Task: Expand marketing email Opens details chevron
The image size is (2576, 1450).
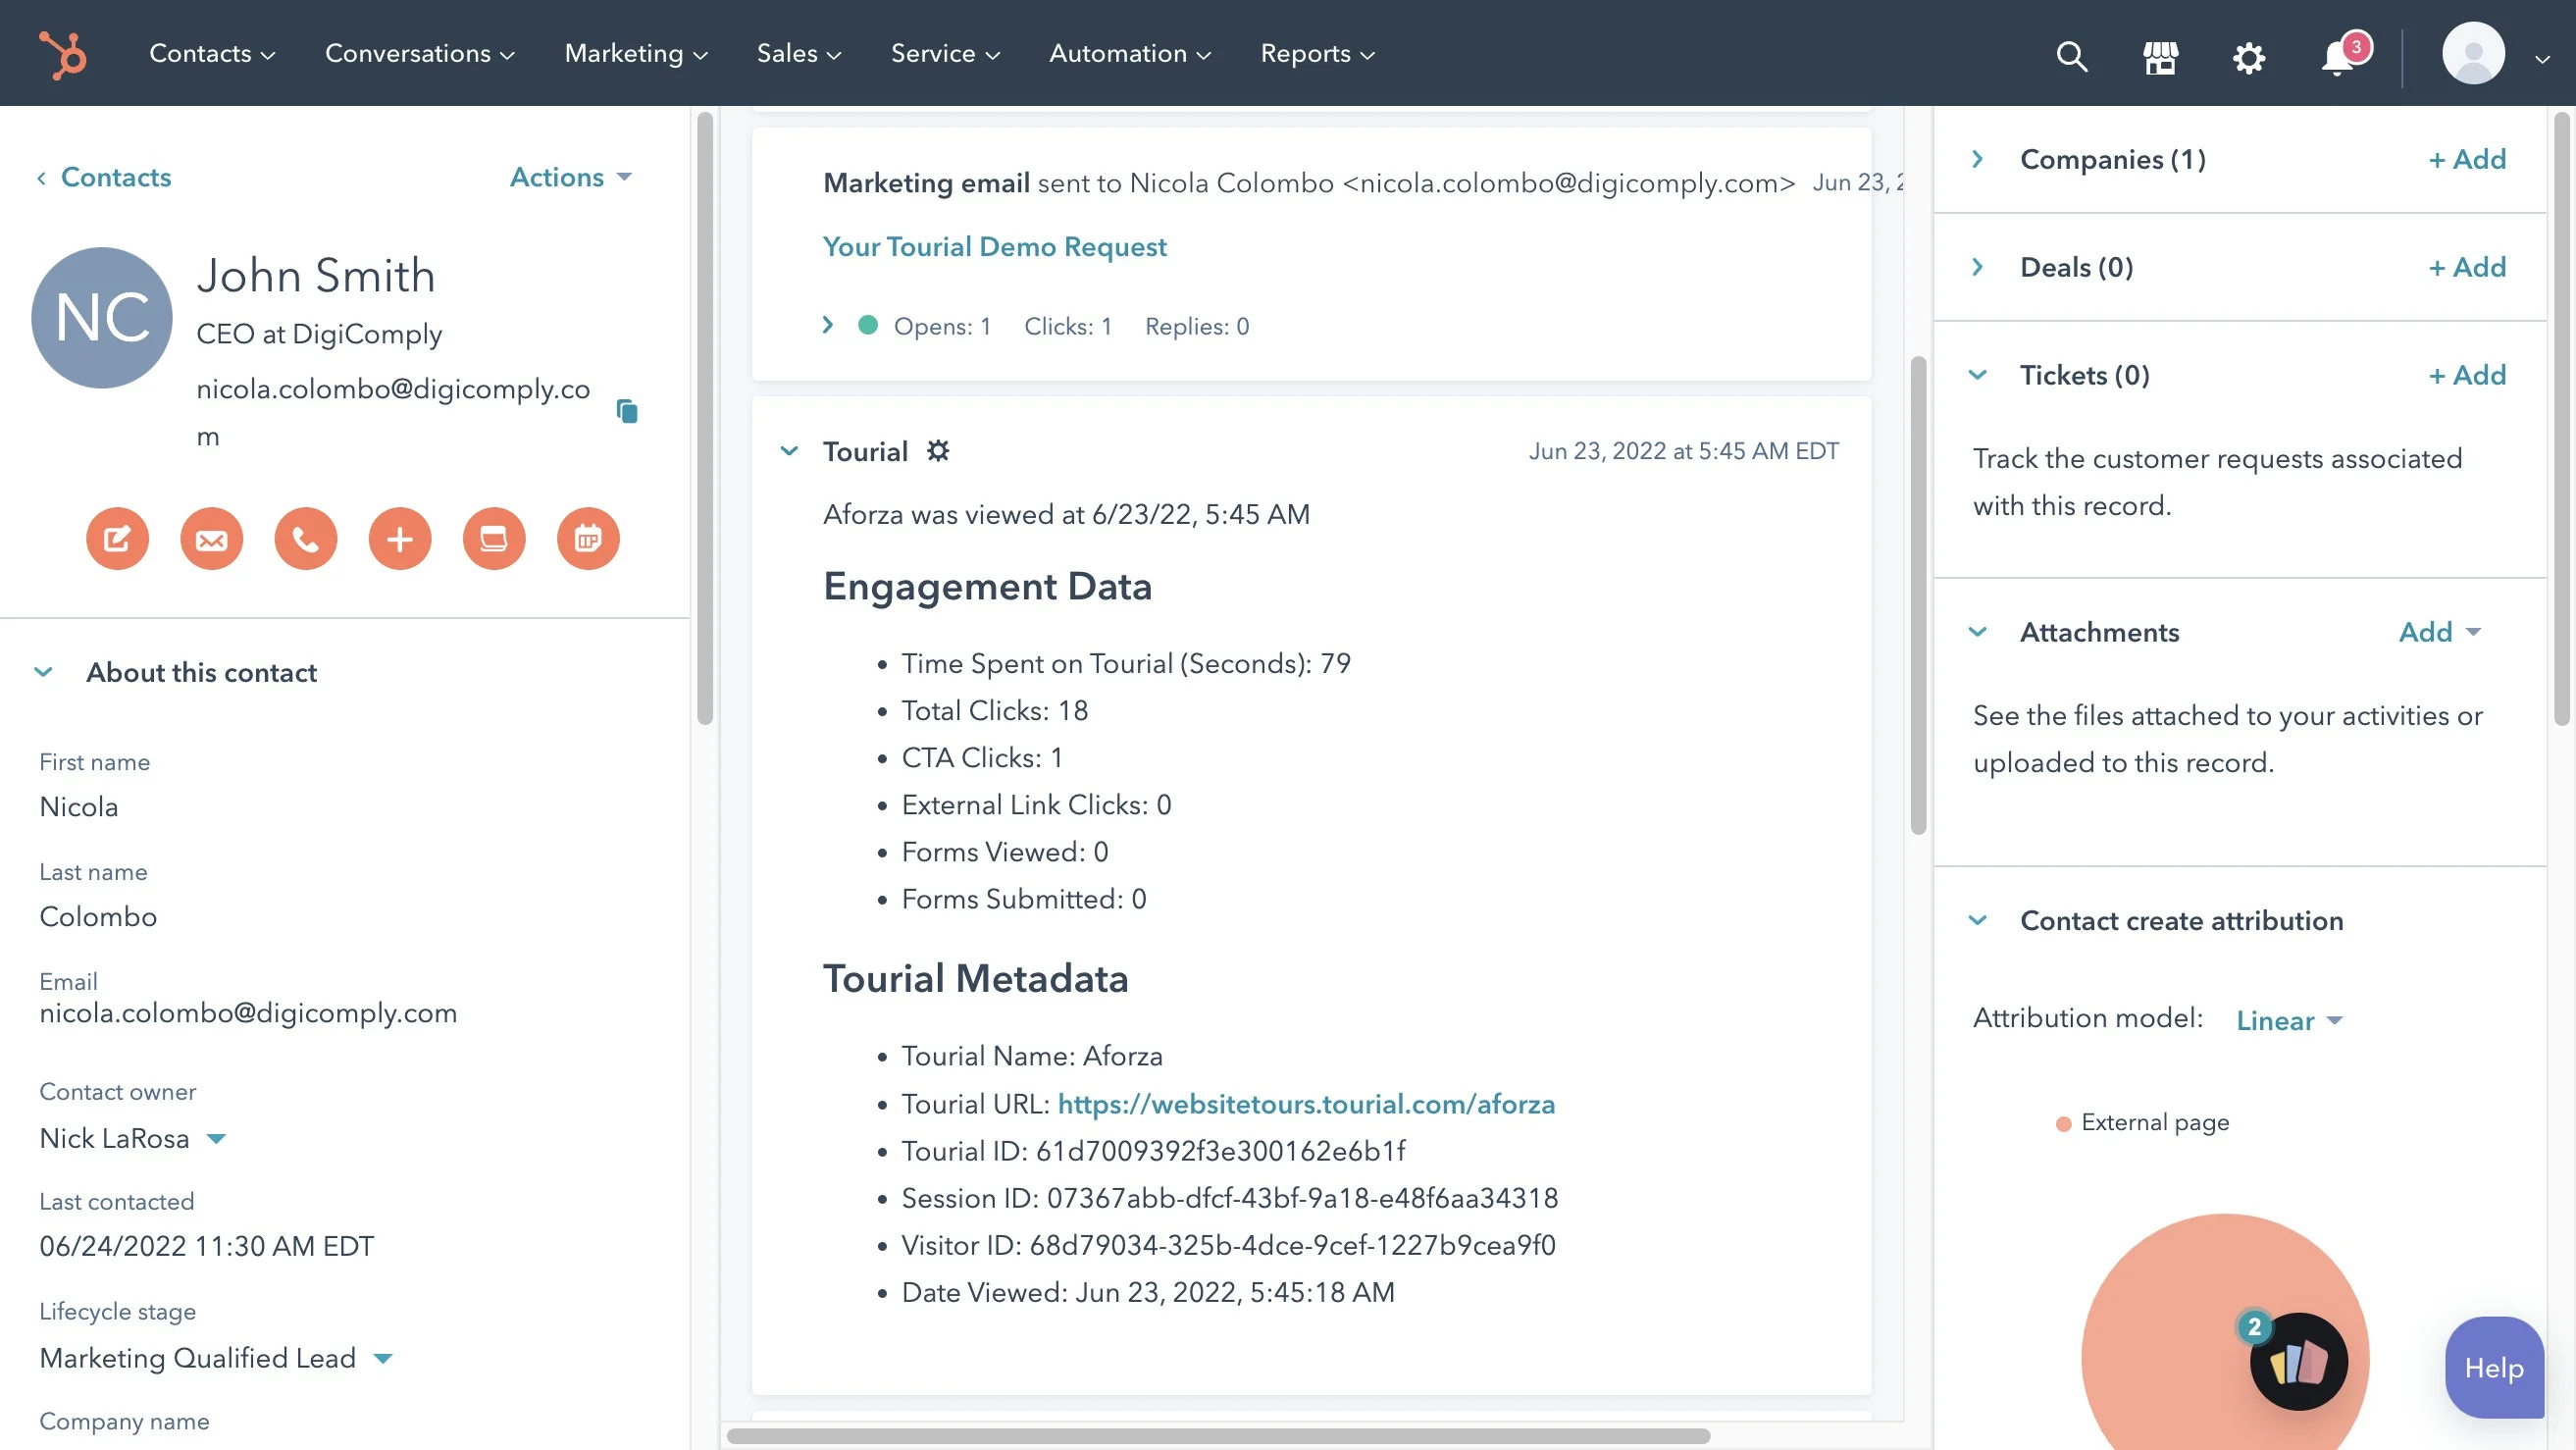Action: coord(827,325)
